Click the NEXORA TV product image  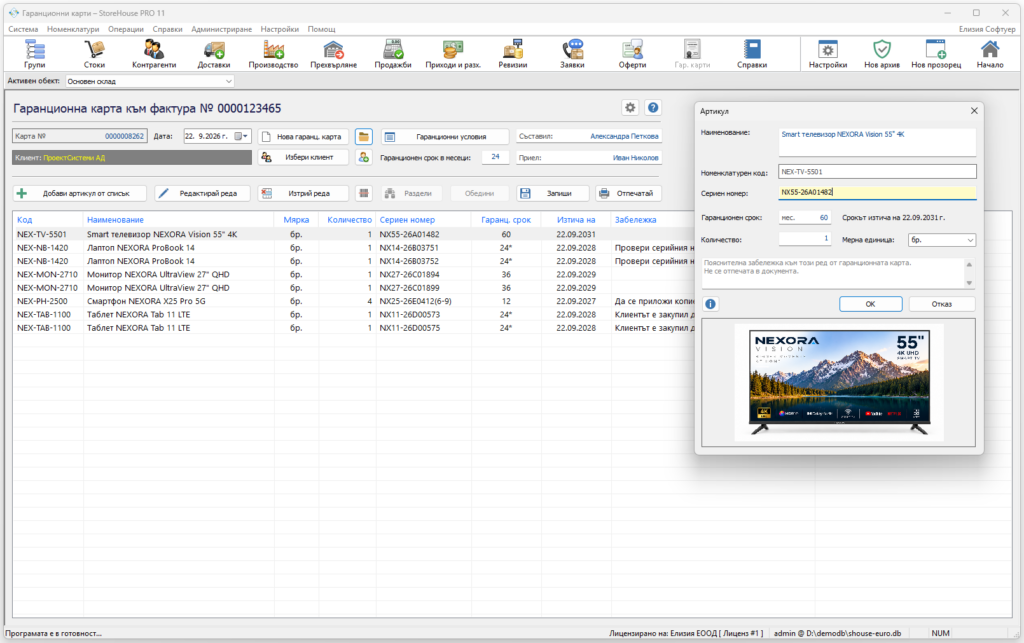(x=839, y=383)
